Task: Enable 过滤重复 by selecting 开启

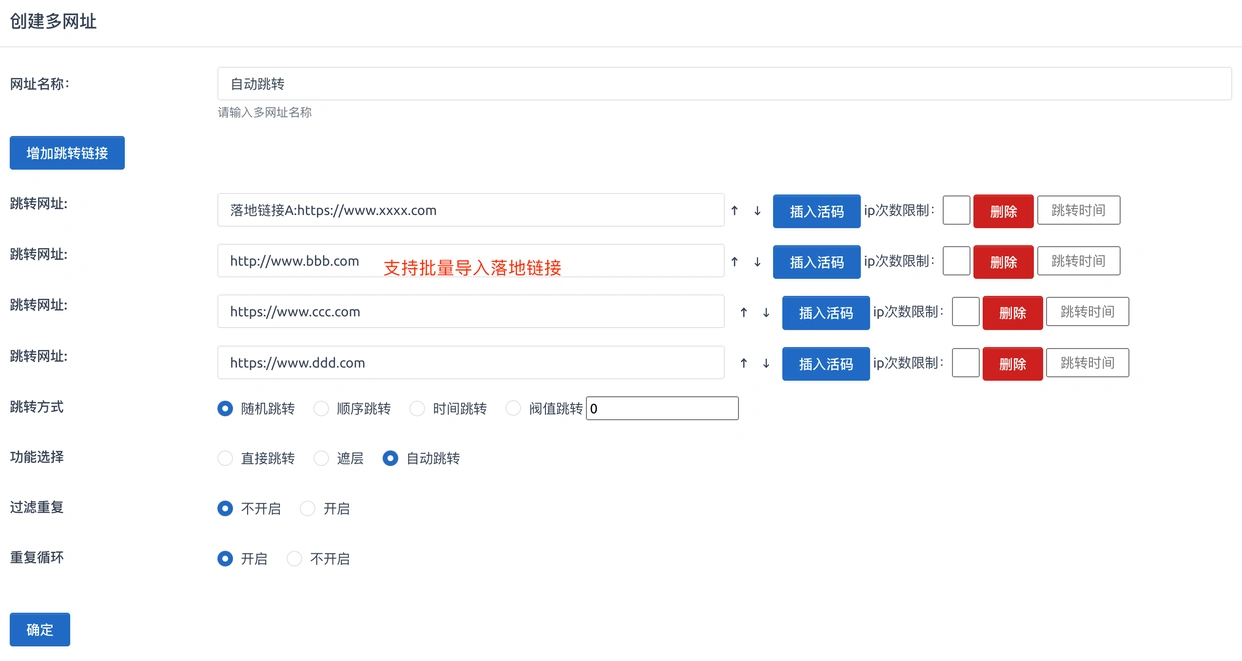Action: pos(308,509)
